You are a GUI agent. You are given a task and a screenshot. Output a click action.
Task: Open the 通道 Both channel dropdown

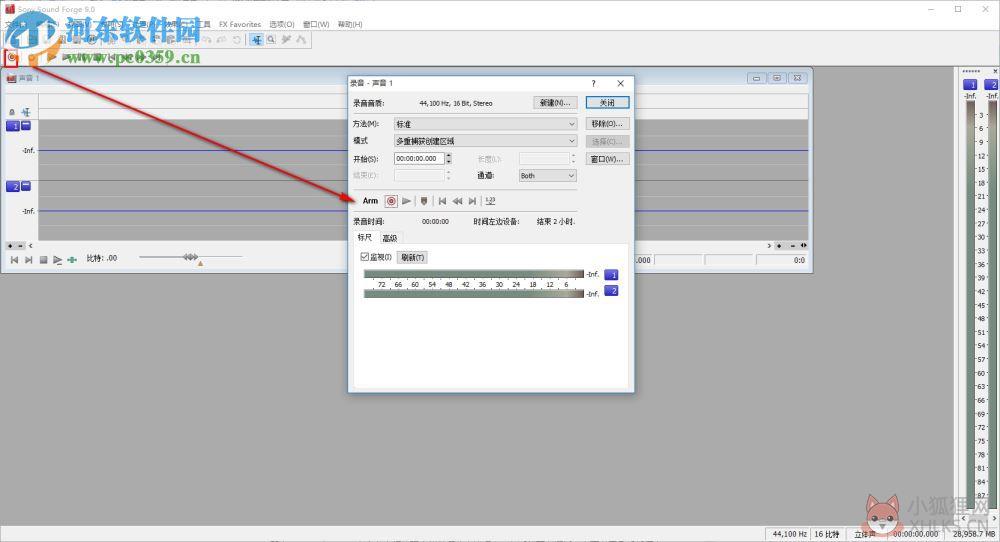point(547,175)
